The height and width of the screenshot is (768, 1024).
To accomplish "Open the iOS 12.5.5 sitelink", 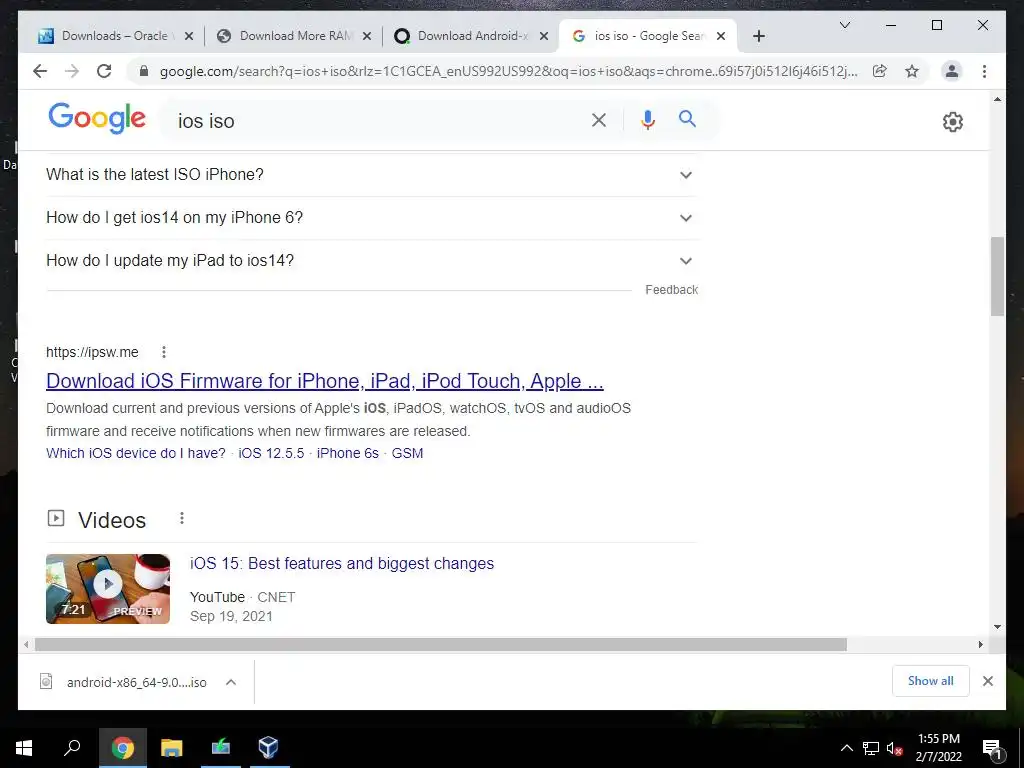I will pos(271,453).
